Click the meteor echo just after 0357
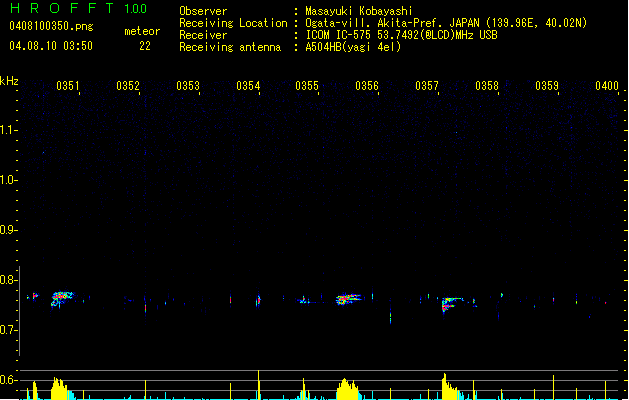629x400 pixels. 452,304
